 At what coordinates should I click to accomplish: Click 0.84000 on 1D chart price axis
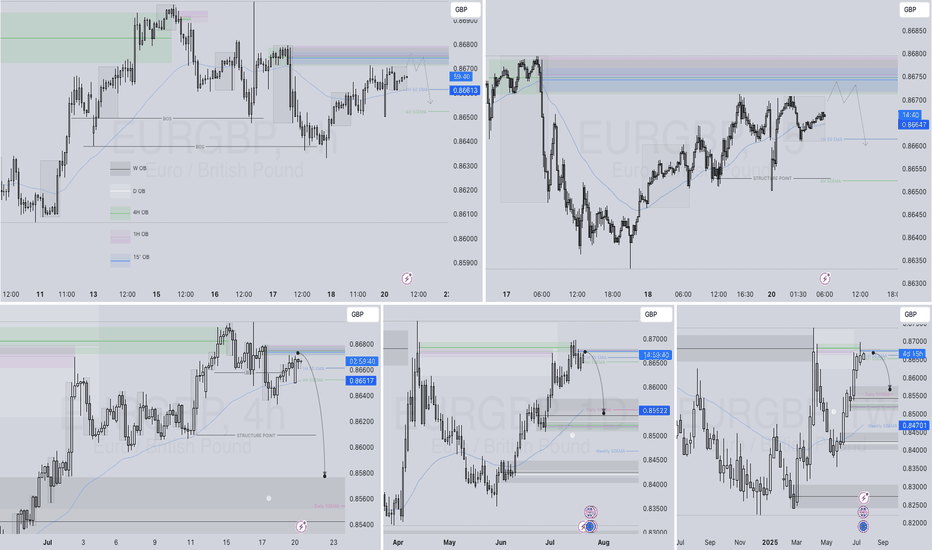coord(655,485)
